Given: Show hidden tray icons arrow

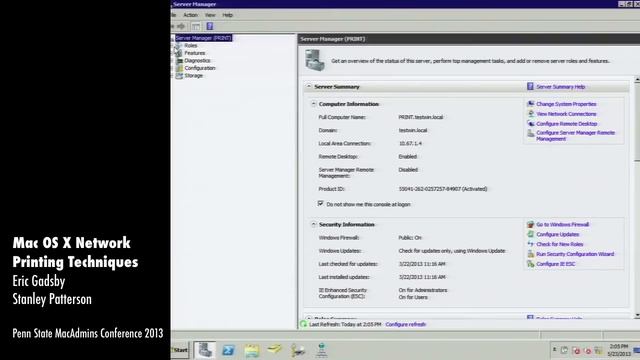Looking at the screenshot, I should coord(554,350).
